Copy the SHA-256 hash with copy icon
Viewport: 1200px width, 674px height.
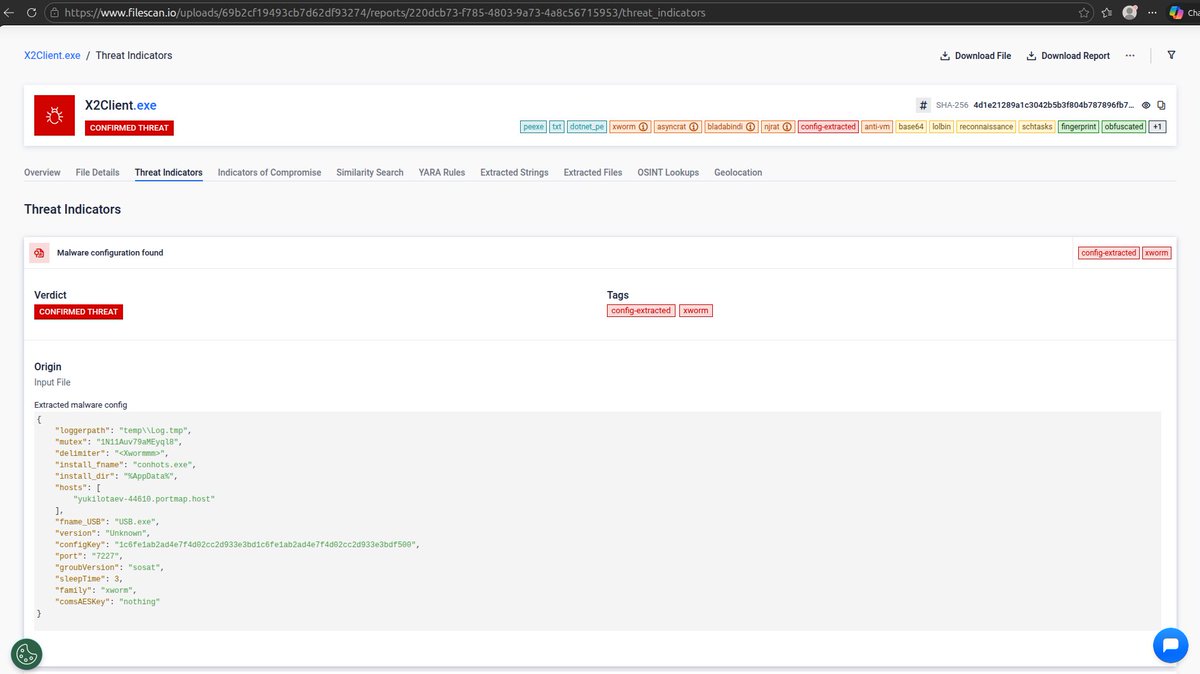coord(1162,105)
